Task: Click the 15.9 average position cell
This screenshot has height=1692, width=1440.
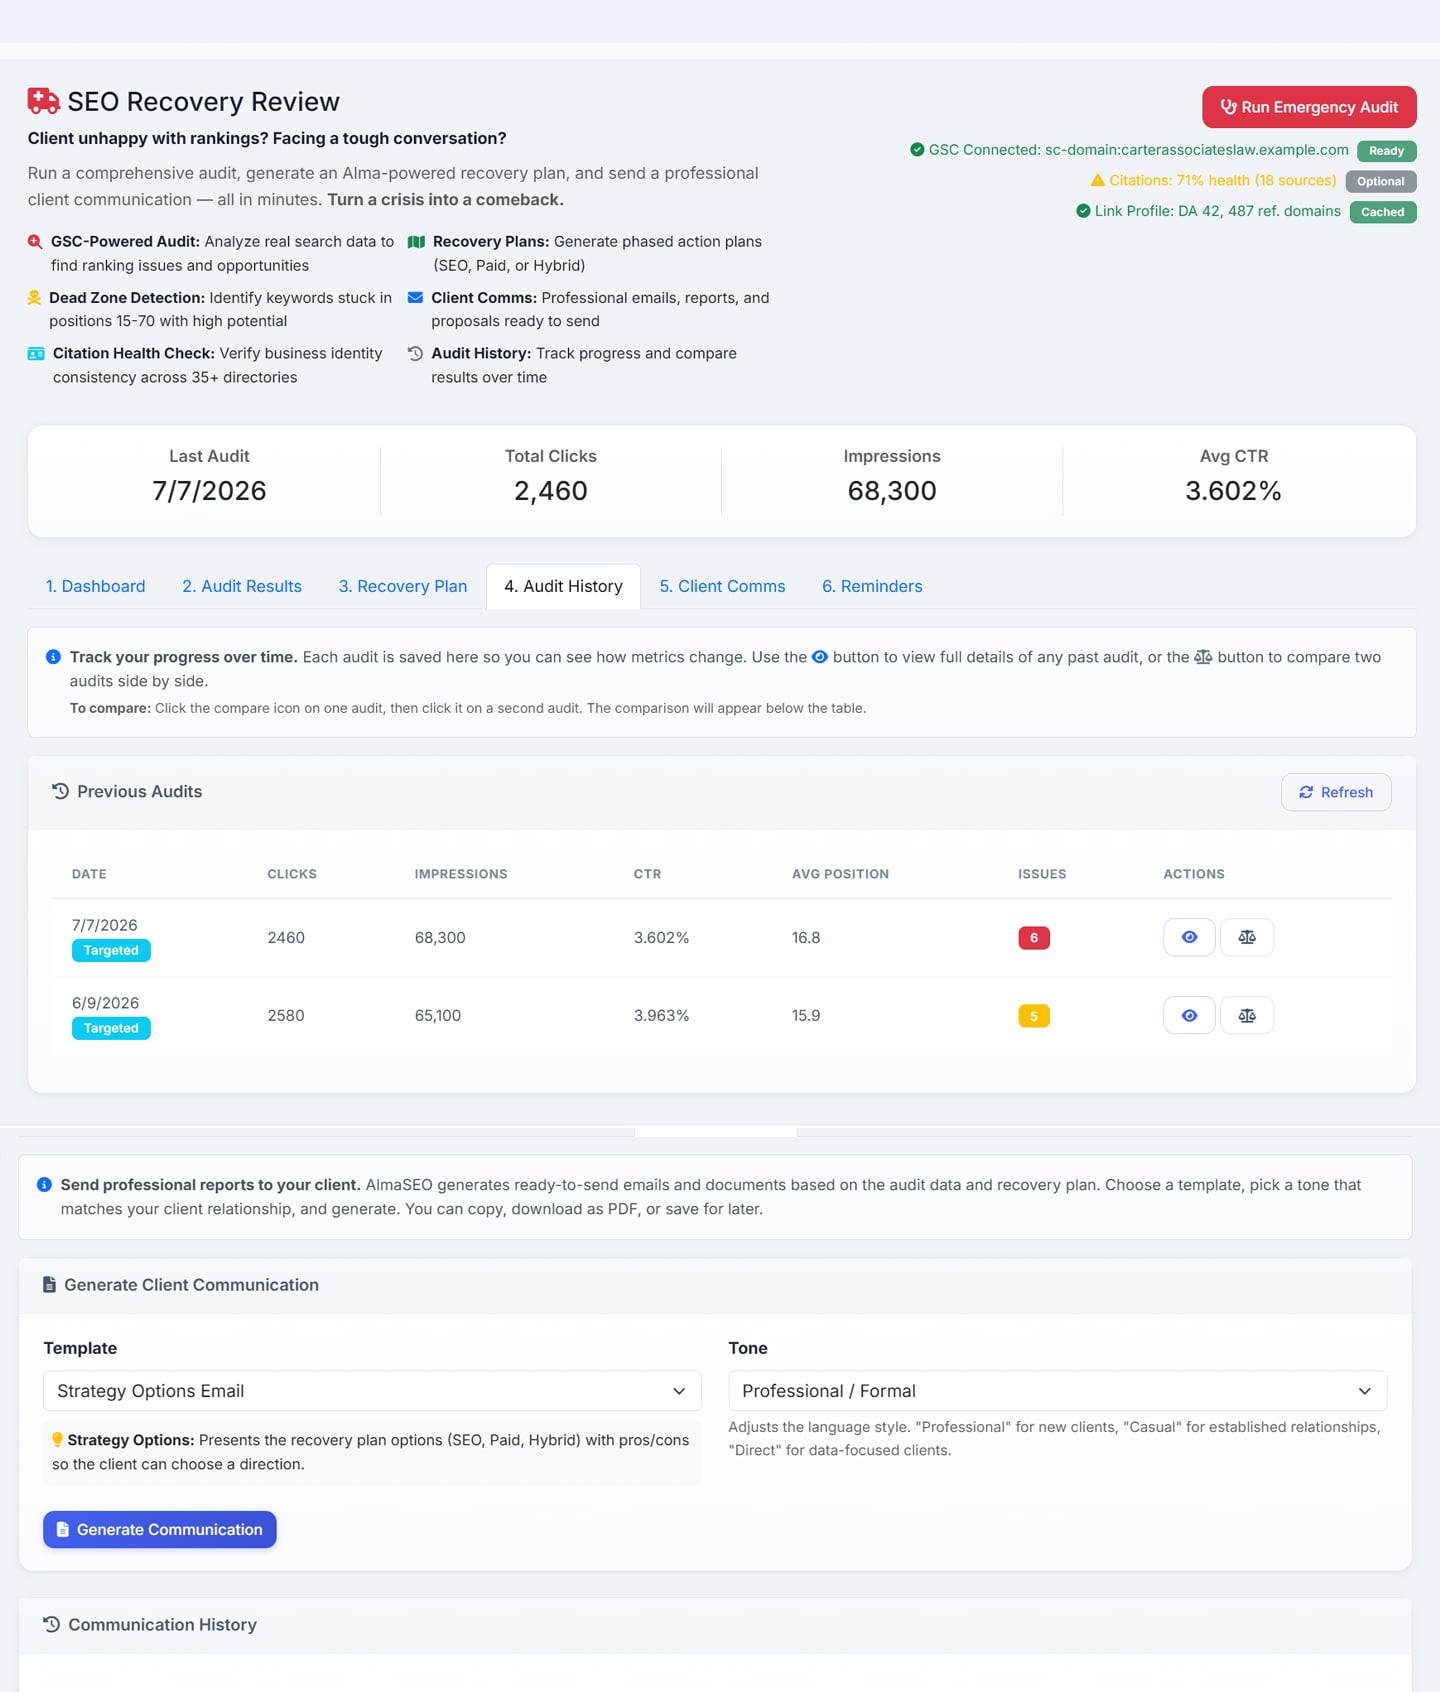Action: (806, 1016)
